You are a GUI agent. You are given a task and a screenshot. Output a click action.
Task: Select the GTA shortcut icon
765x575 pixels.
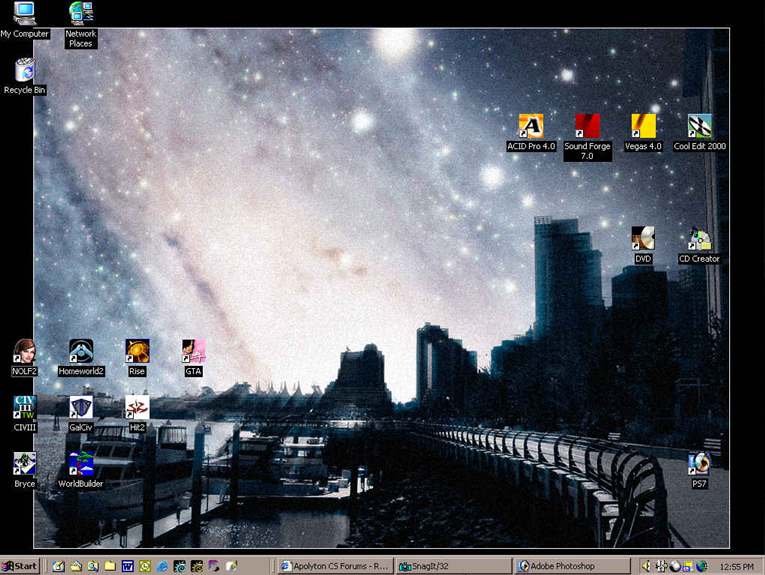(x=193, y=352)
